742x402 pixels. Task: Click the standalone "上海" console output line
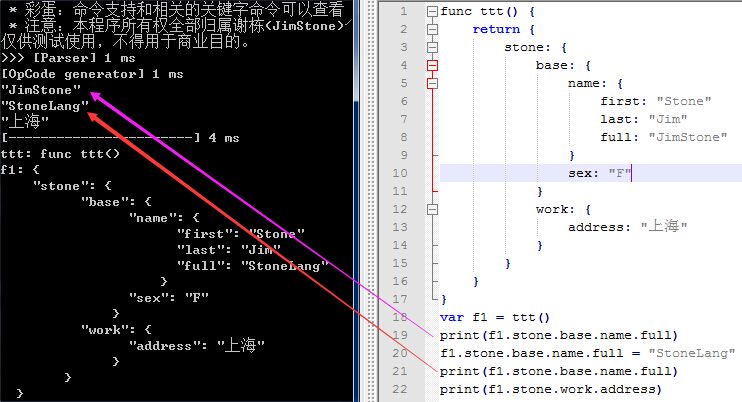click(25, 122)
